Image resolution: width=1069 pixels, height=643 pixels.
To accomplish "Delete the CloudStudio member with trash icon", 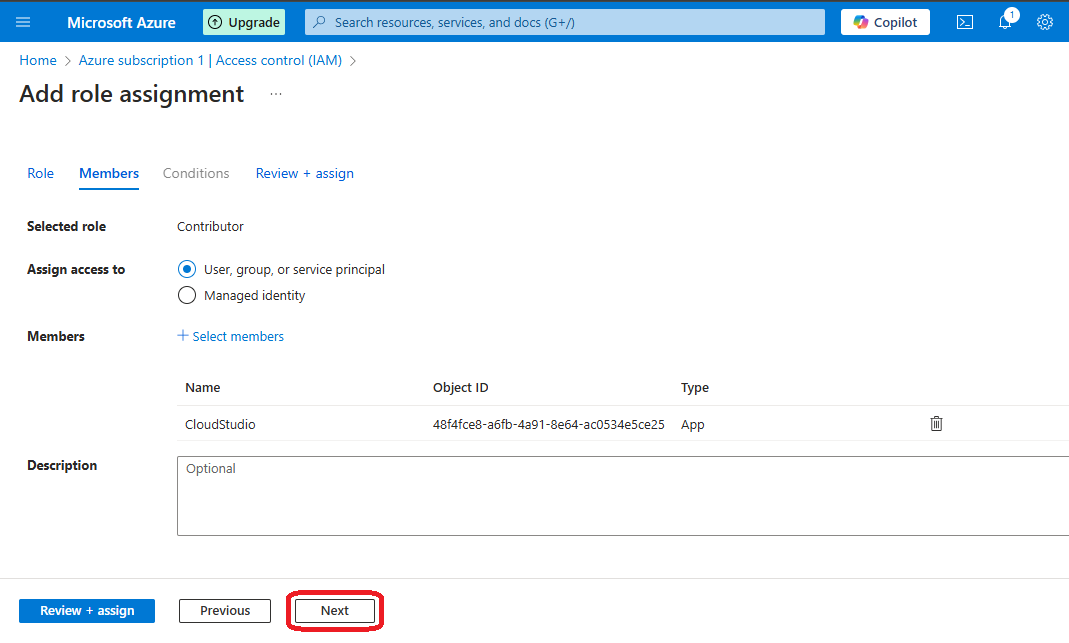I will [x=936, y=424].
